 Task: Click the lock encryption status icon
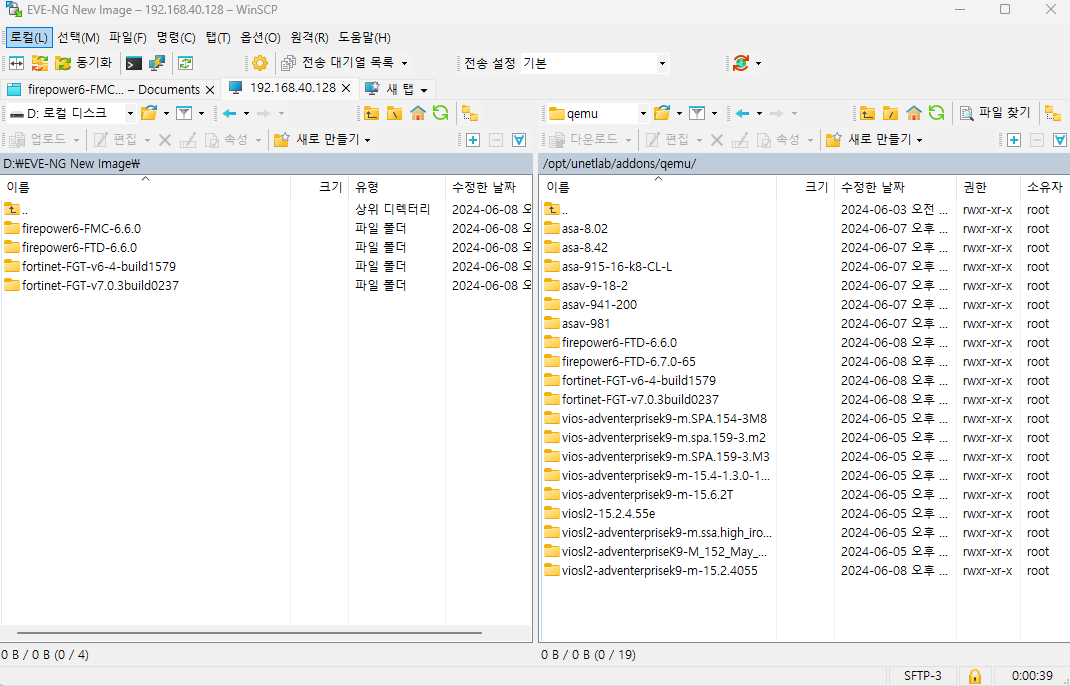pos(975,676)
